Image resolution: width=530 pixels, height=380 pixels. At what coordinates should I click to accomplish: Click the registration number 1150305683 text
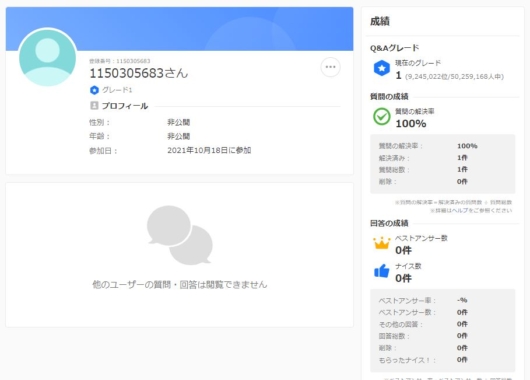tap(133, 61)
